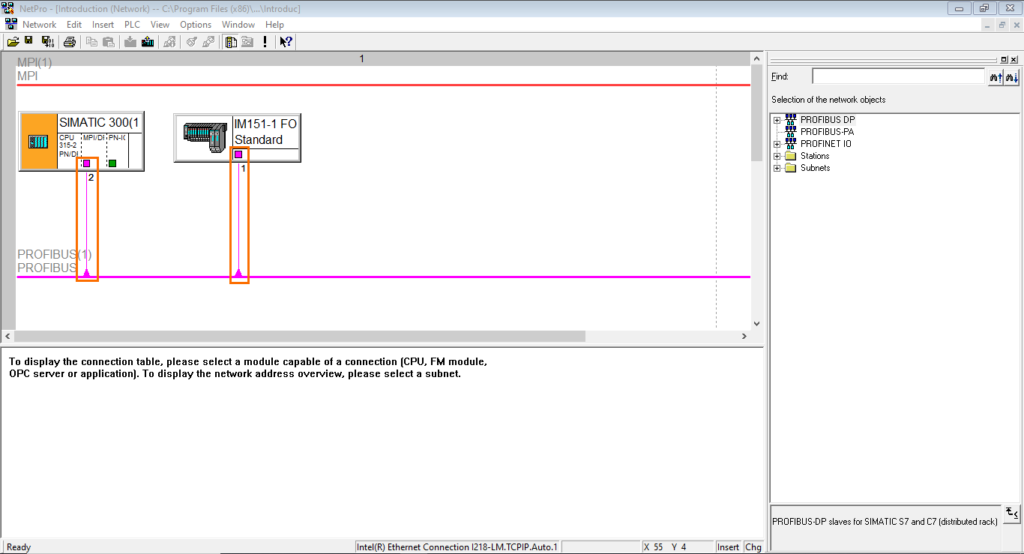Click the 'Insert' status bar indicator
The width and height of the screenshot is (1024, 554).
click(x=728, y=547)
